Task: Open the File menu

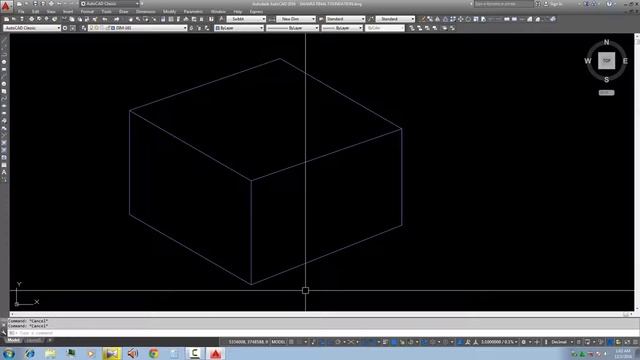Action: coord(21,12)
